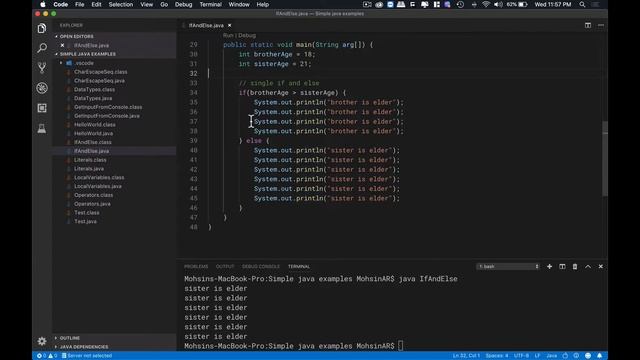Open the Wi-Fi menu in menu bar
The image size is (640, 360).
486,4
